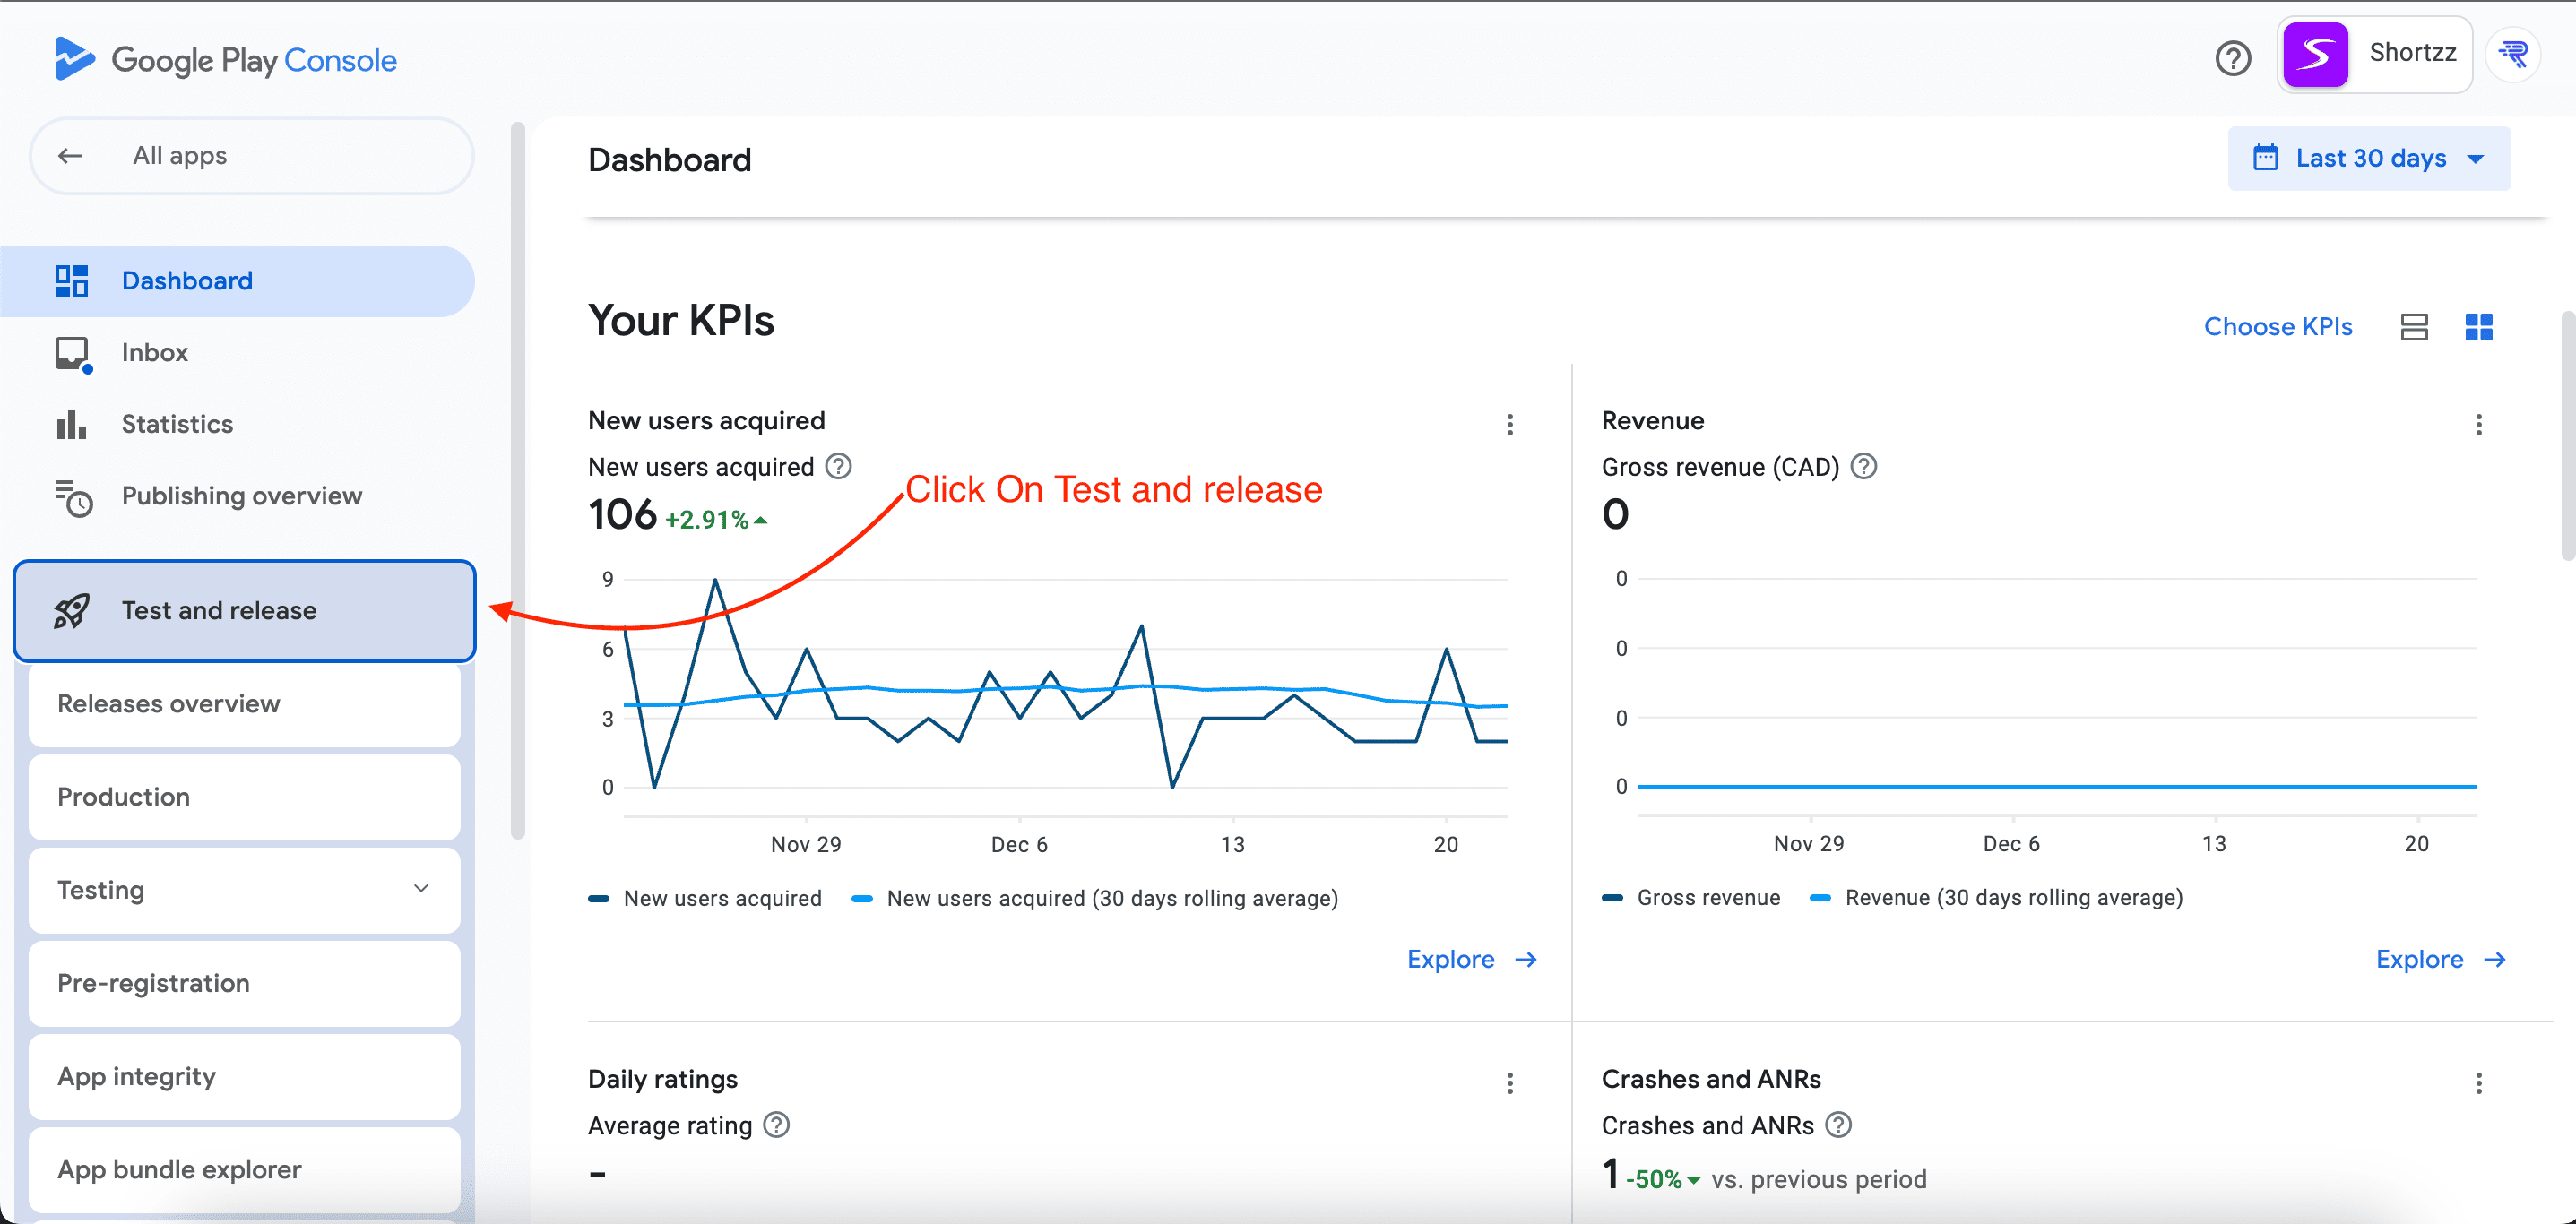Click the Google Play Console logo

[x=224, y=59]
